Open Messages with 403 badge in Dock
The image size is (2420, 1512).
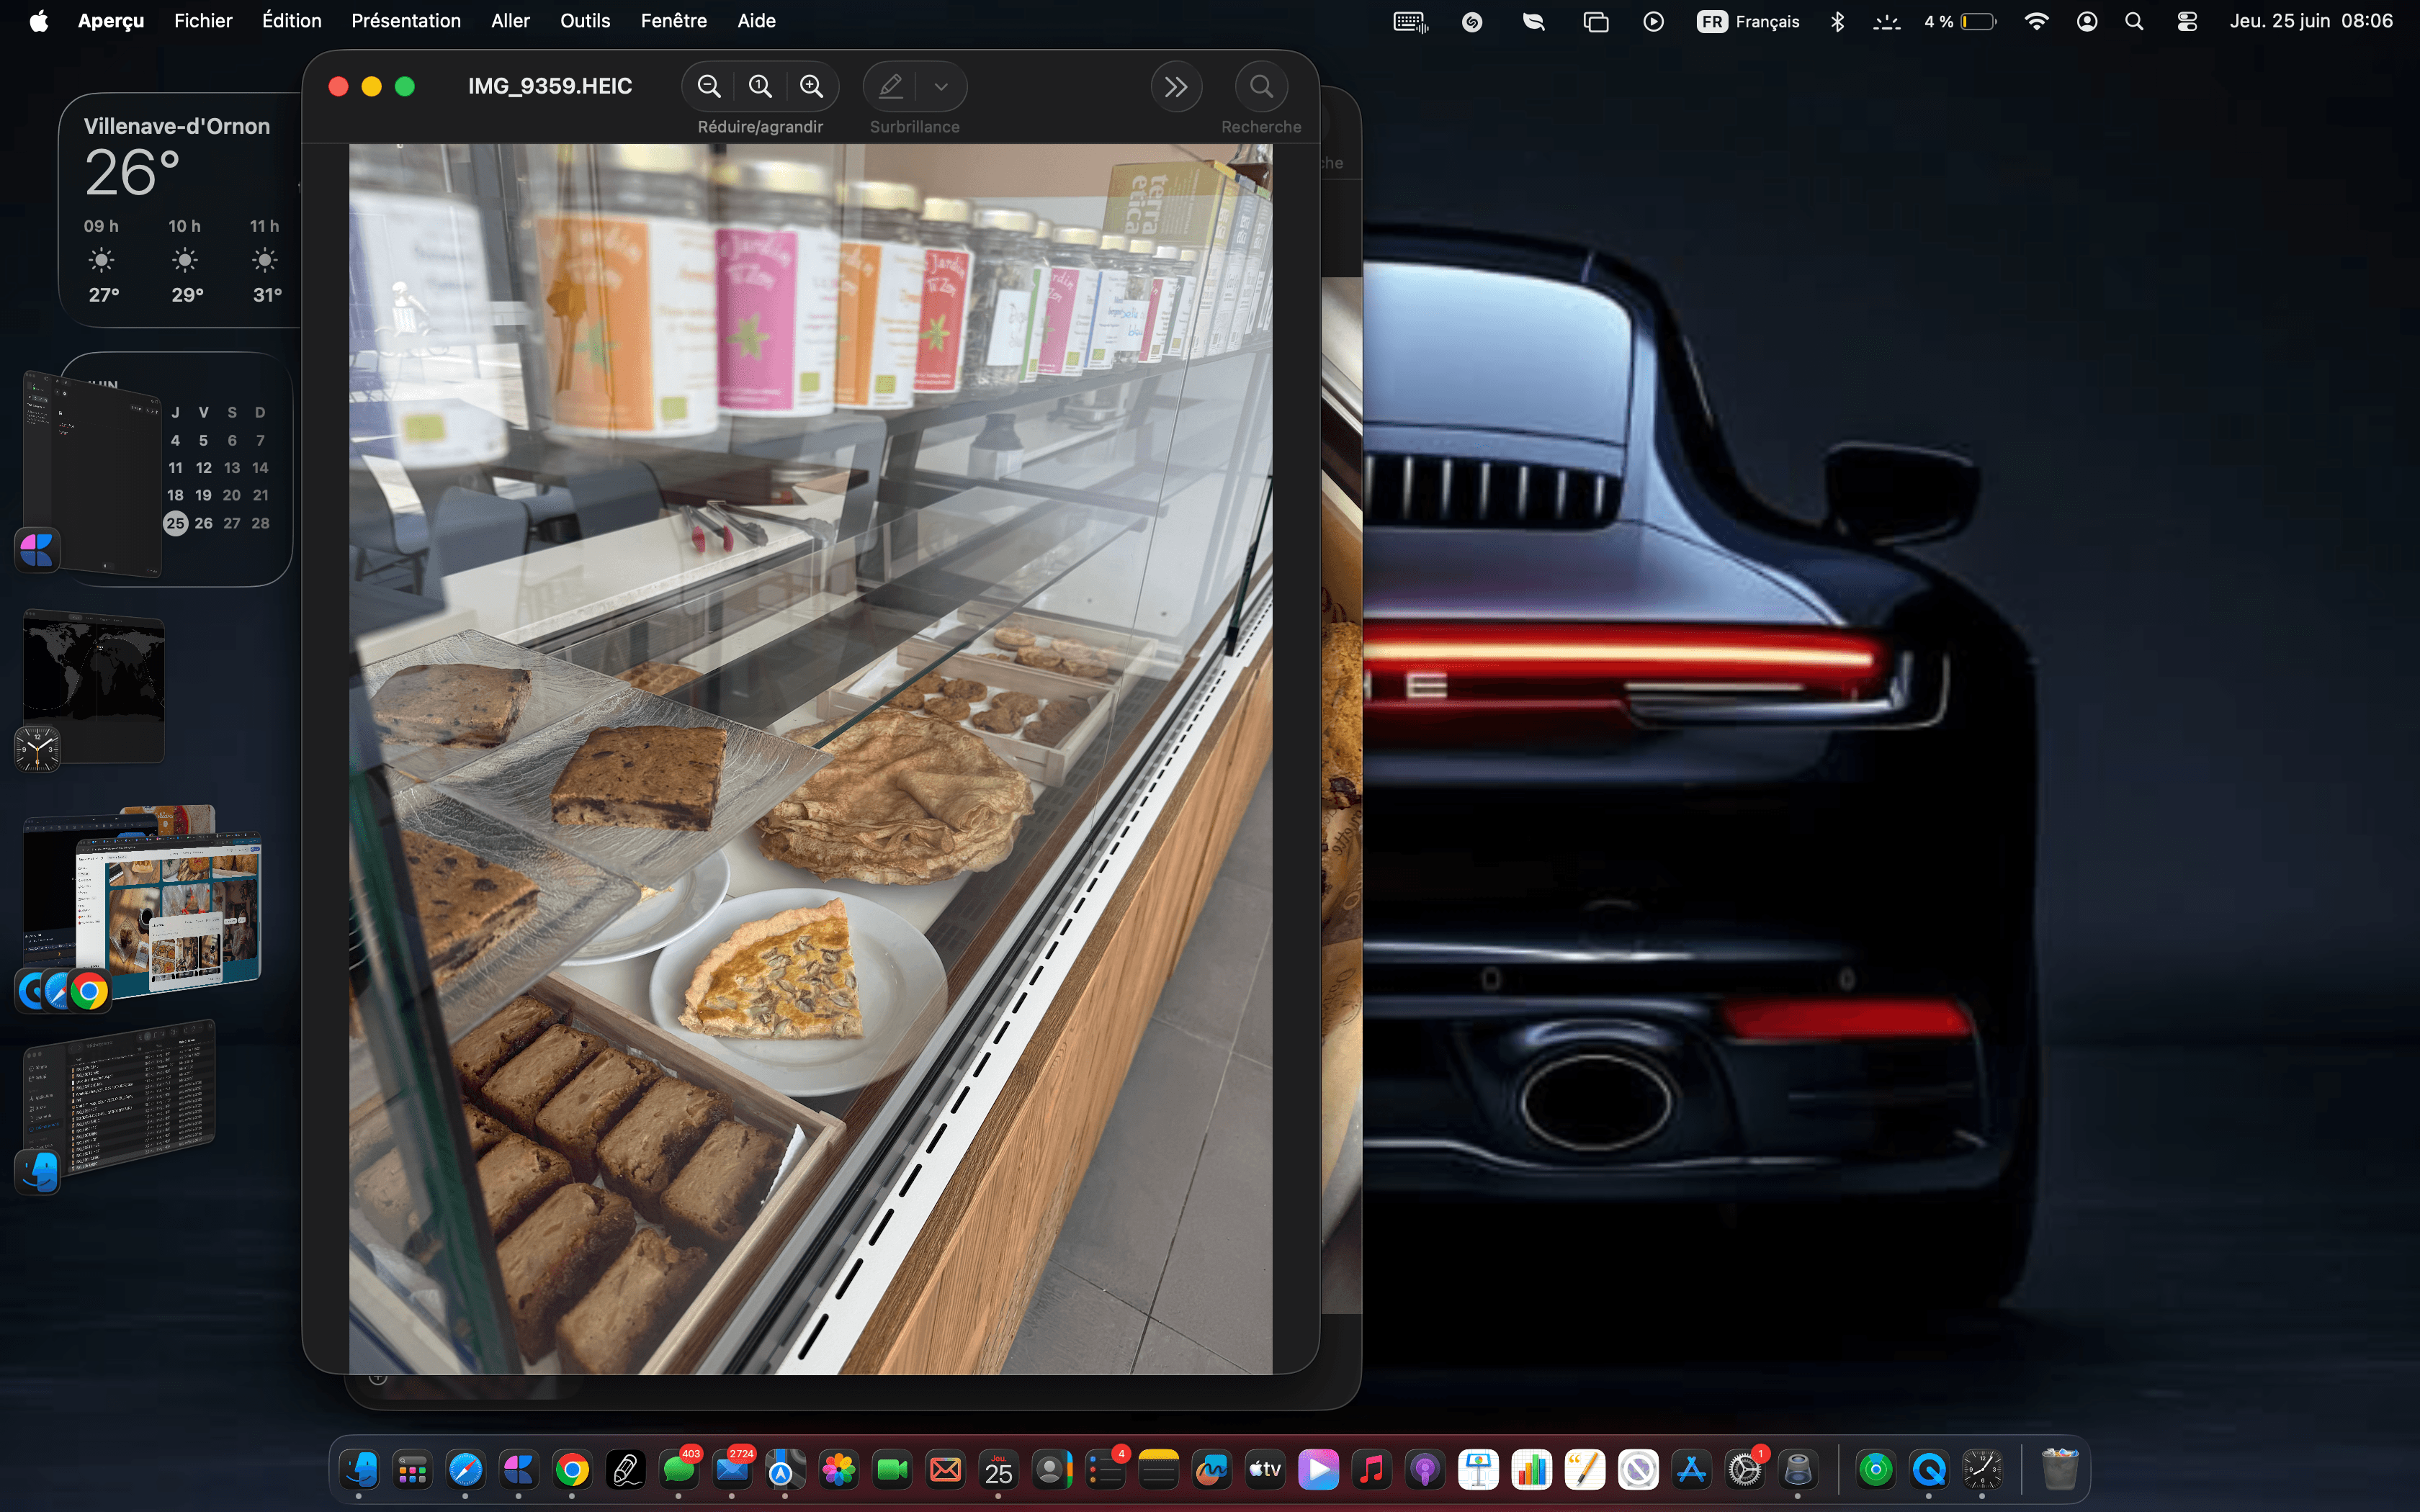tap(679, 1470)
